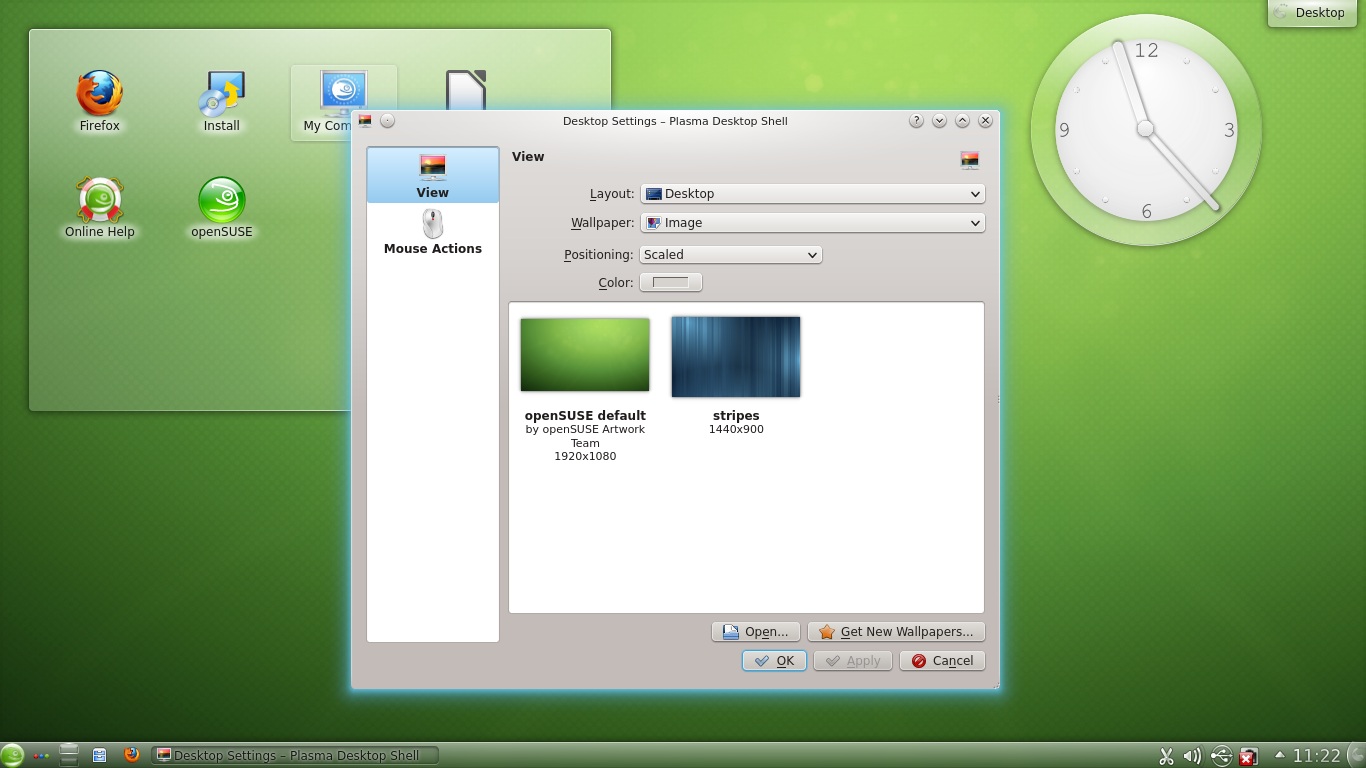This screenshot has width=1366, height=768.
Task: Open the Online Help desktop icon
Action: (x=100, y=207)
